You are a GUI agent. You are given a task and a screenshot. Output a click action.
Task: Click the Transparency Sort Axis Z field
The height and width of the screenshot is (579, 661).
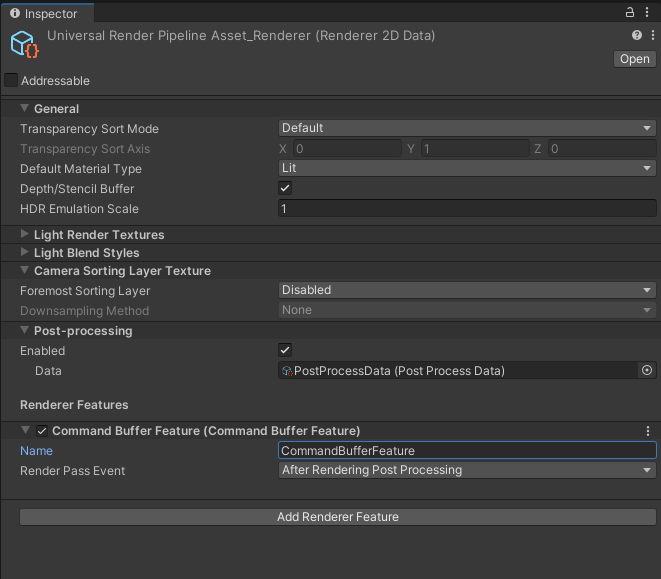pos(602,148)
